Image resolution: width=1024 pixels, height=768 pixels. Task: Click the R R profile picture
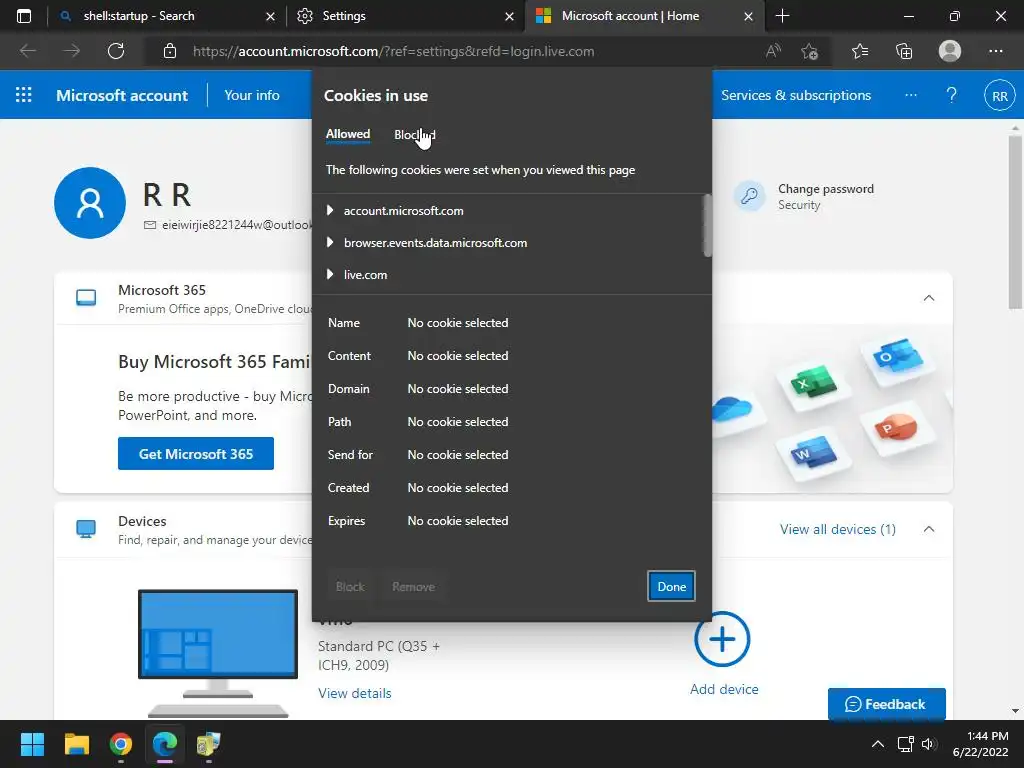click(90, 202)
